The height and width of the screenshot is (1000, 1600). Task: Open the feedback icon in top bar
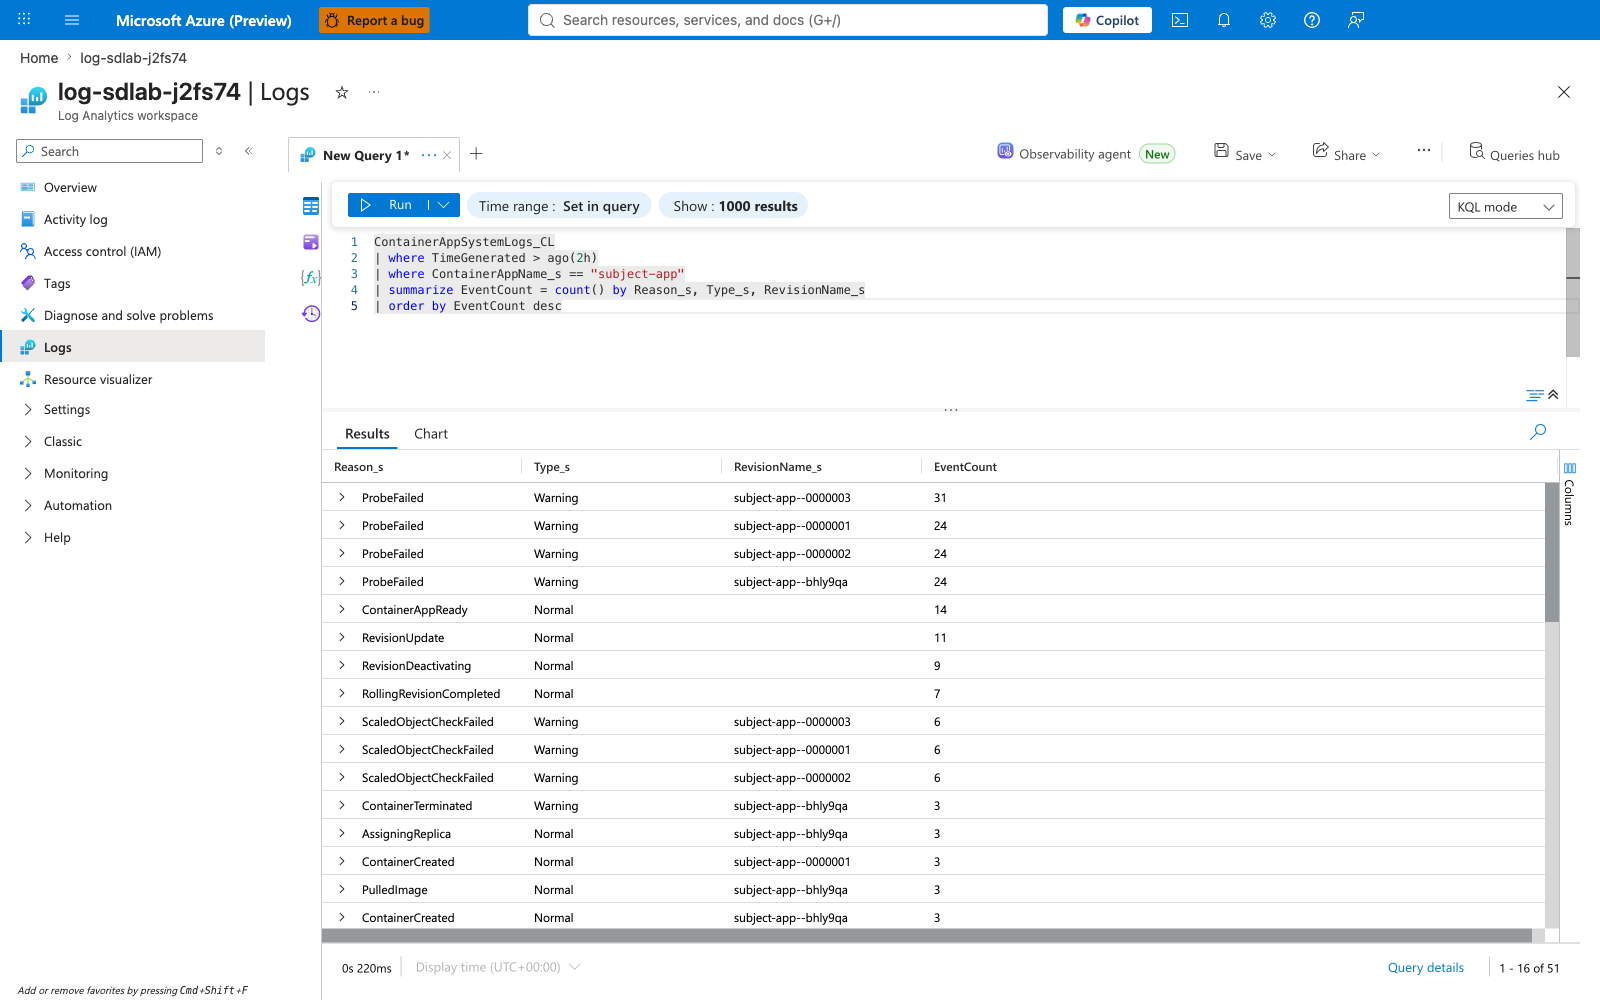click(1356, 20)
